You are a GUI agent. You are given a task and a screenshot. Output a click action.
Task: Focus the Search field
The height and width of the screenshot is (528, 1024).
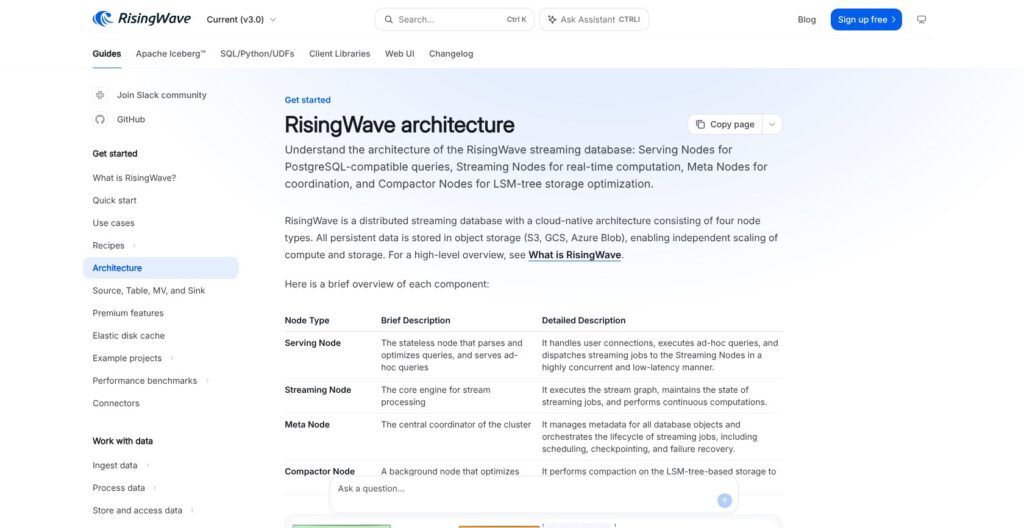tap(455, 20)
